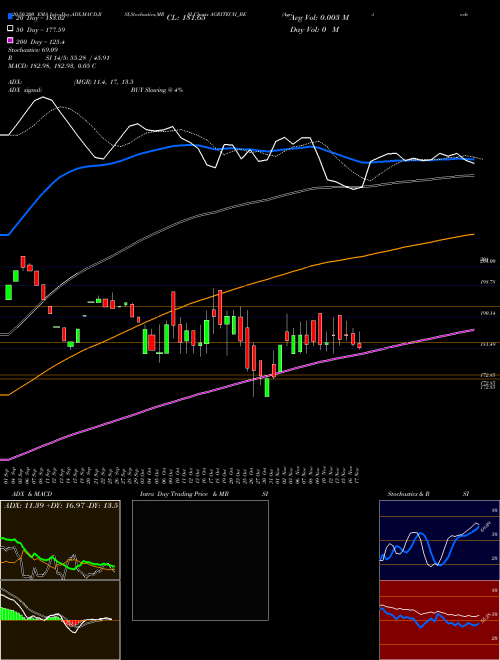500x660 pixels.
Task: Click the 'Stochastics & R SI' panel title
Action: pos(428,494)
